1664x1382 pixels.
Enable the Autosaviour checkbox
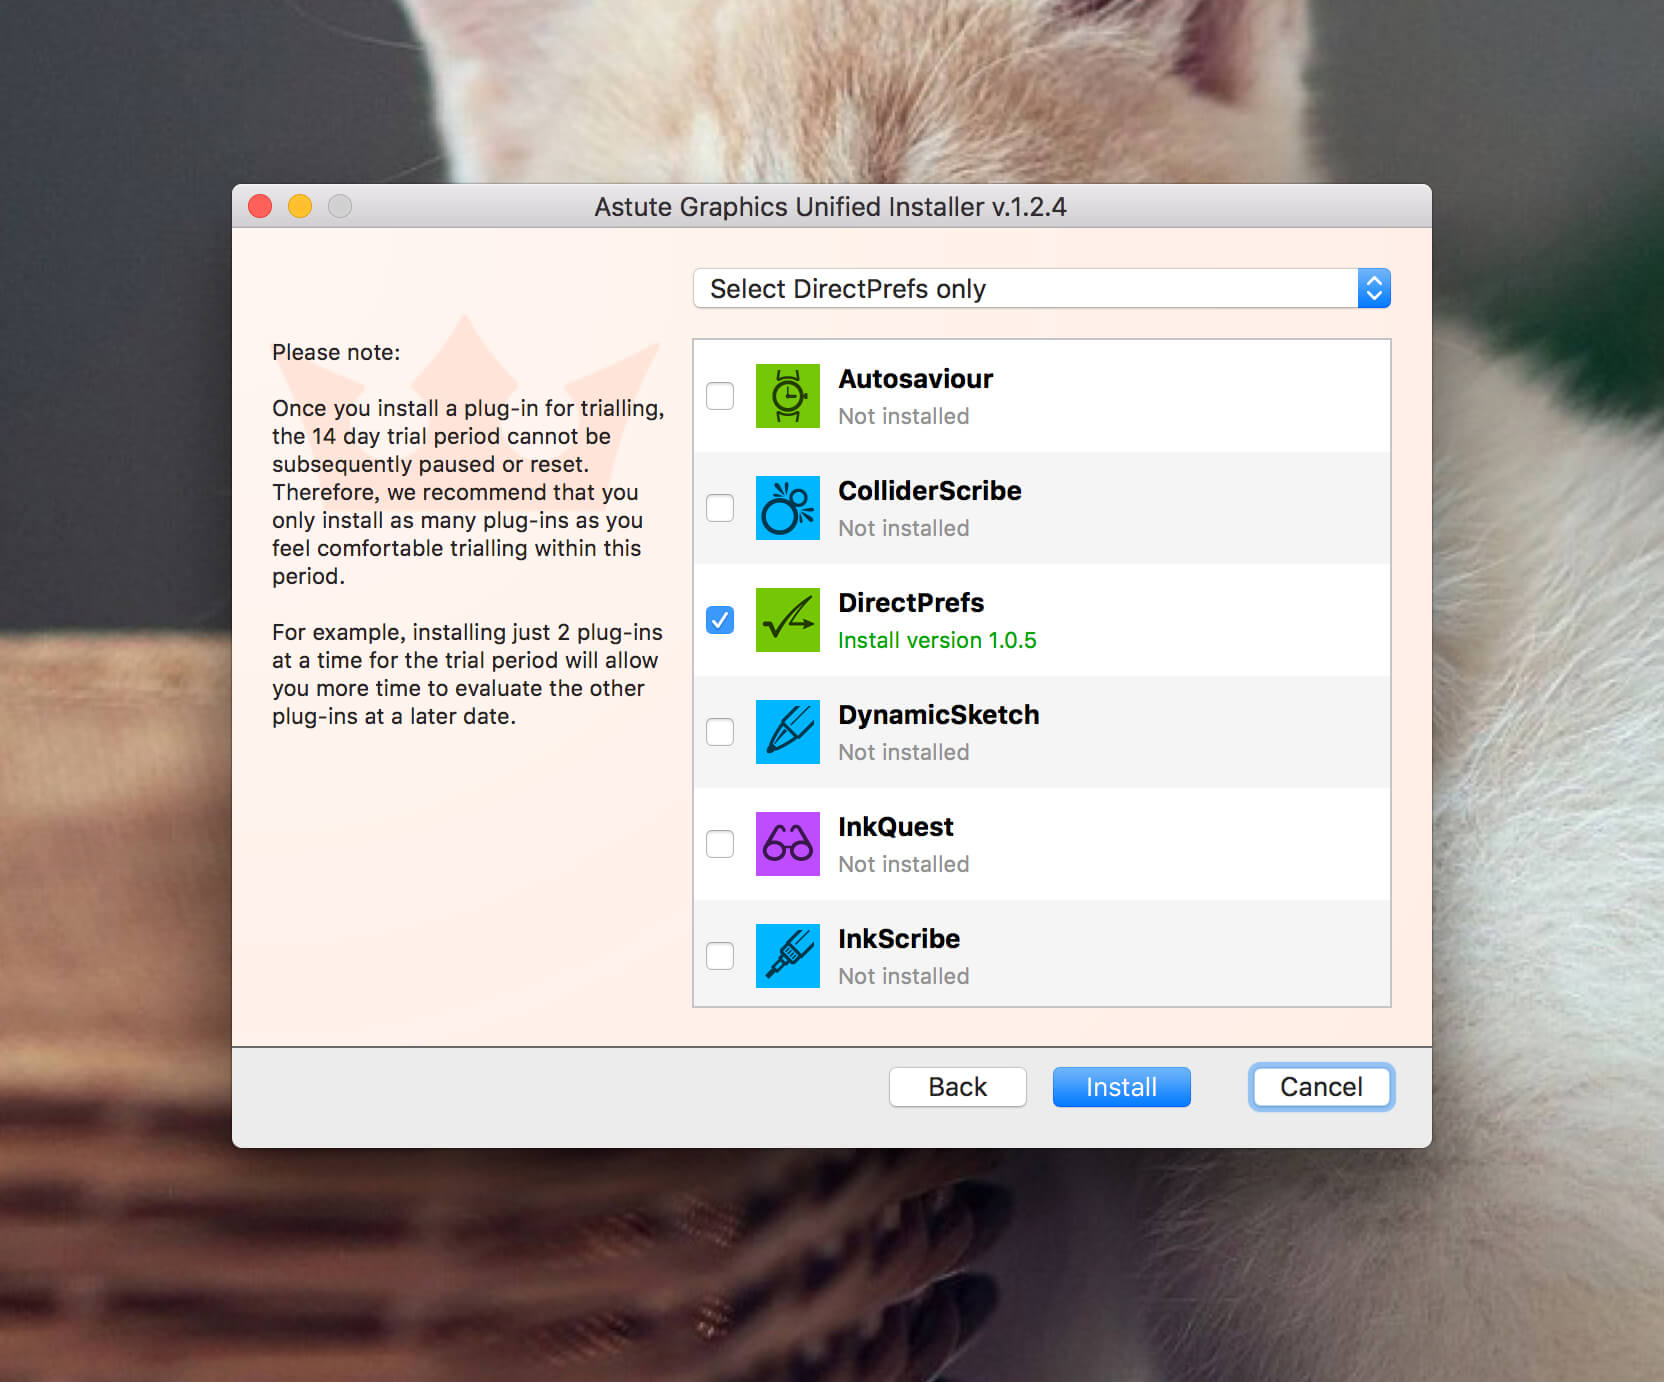720,396
